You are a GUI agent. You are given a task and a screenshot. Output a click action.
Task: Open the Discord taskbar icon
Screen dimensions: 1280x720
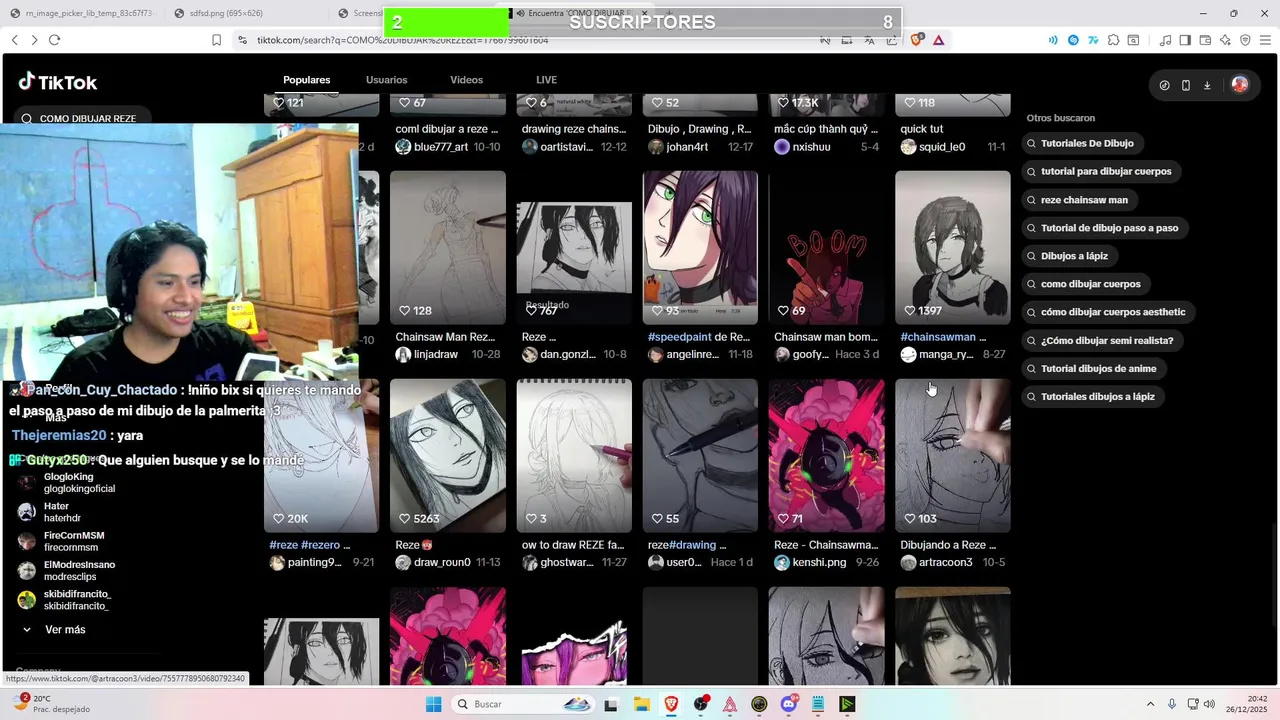pyautogui.click(x=789, y=704)
